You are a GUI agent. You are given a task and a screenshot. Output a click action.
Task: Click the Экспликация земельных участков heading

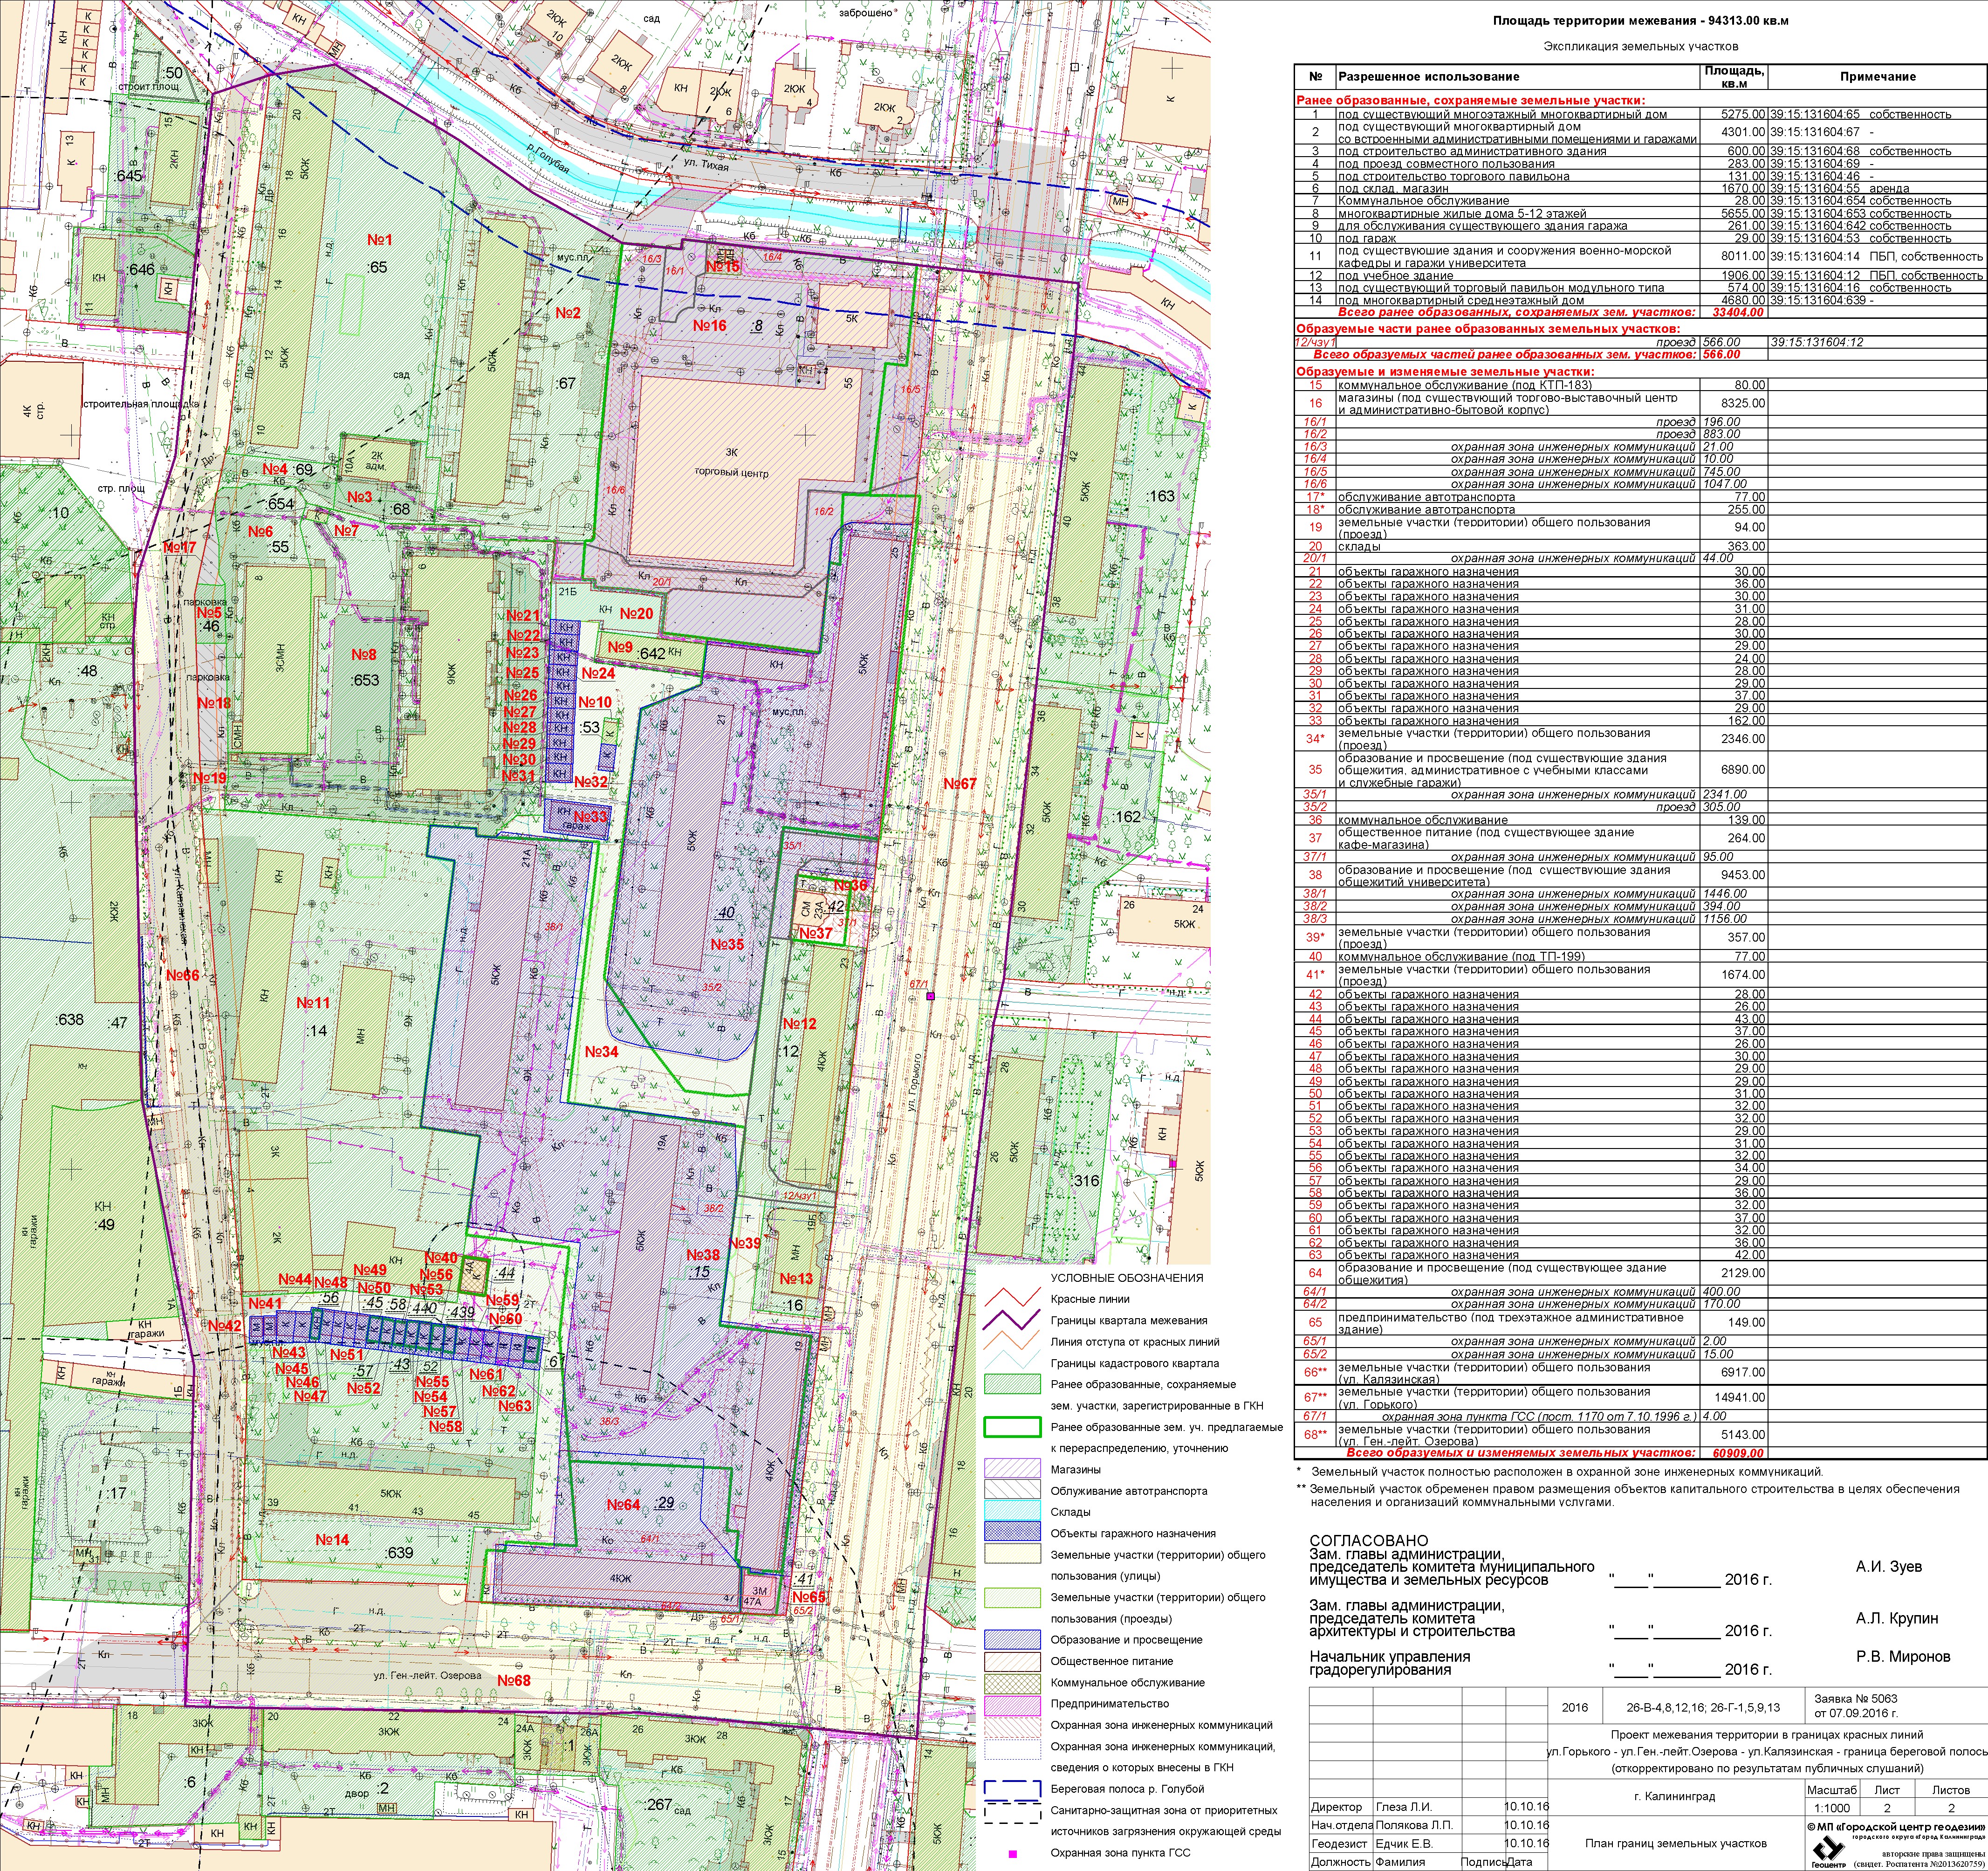click(x=1640, y=46)
